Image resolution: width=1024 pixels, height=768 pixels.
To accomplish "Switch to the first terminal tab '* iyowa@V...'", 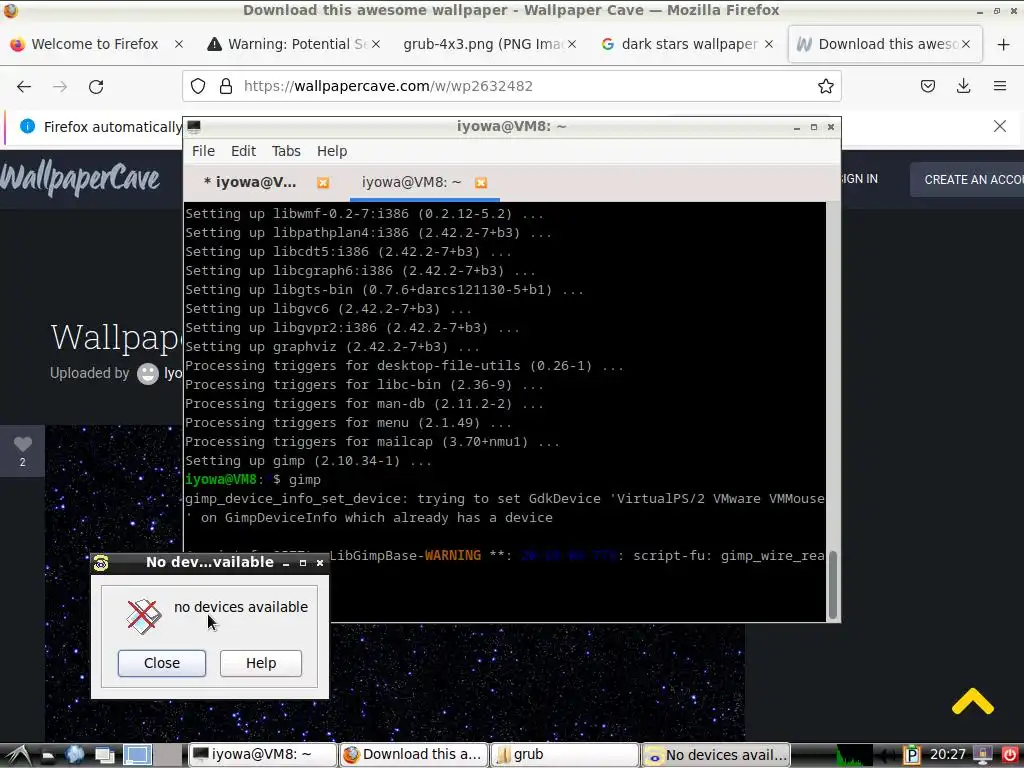I will tap(249, 182).
